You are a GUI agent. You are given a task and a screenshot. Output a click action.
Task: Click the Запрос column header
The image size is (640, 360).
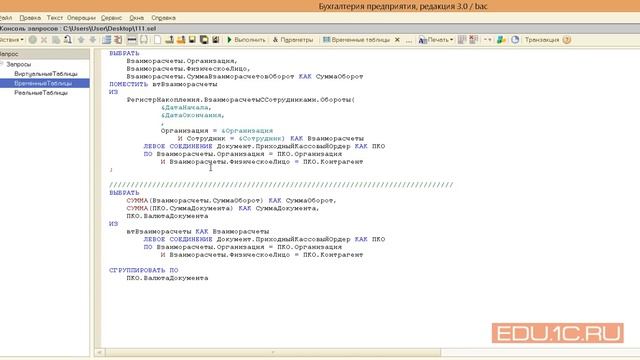click(44, 54)
